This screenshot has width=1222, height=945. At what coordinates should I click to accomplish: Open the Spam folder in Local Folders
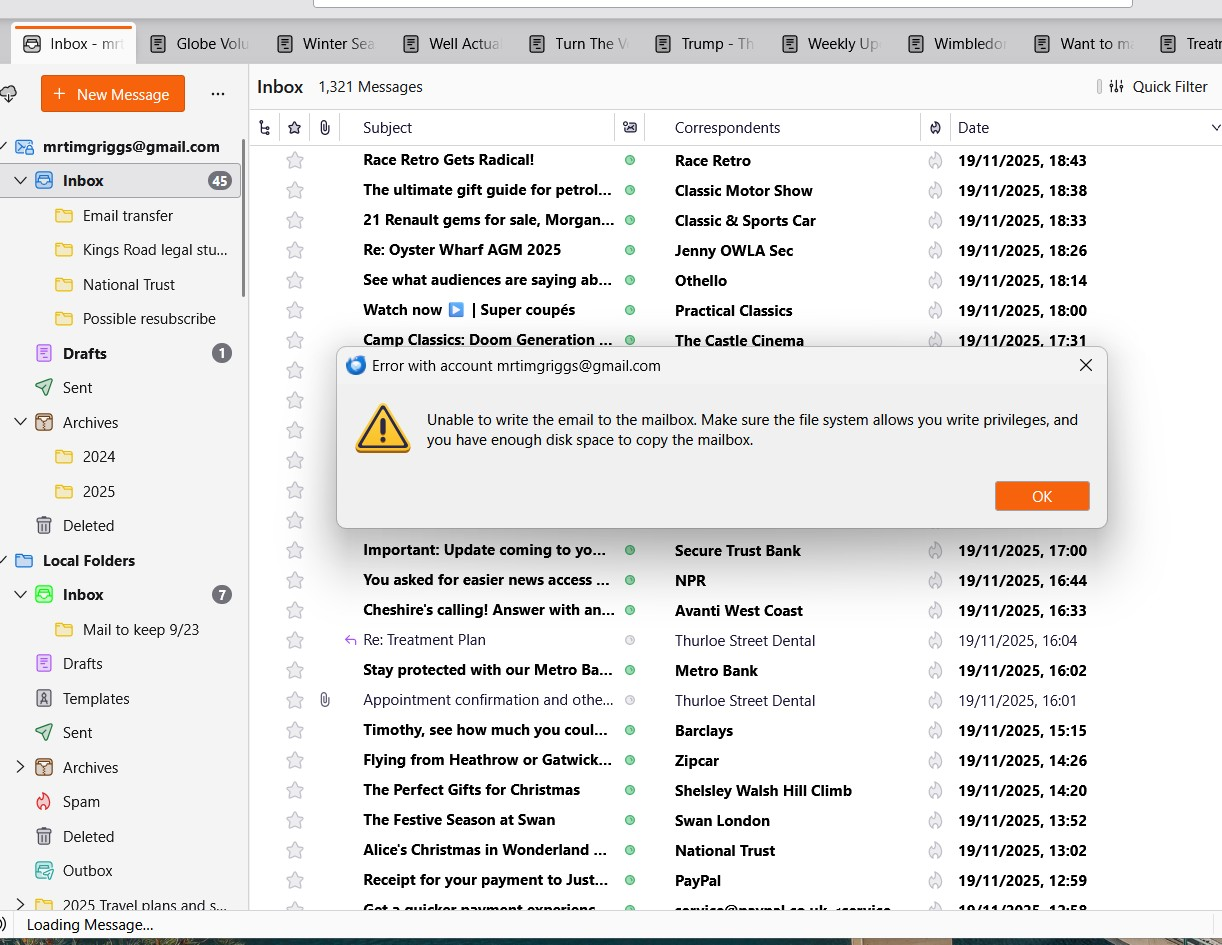81,802
